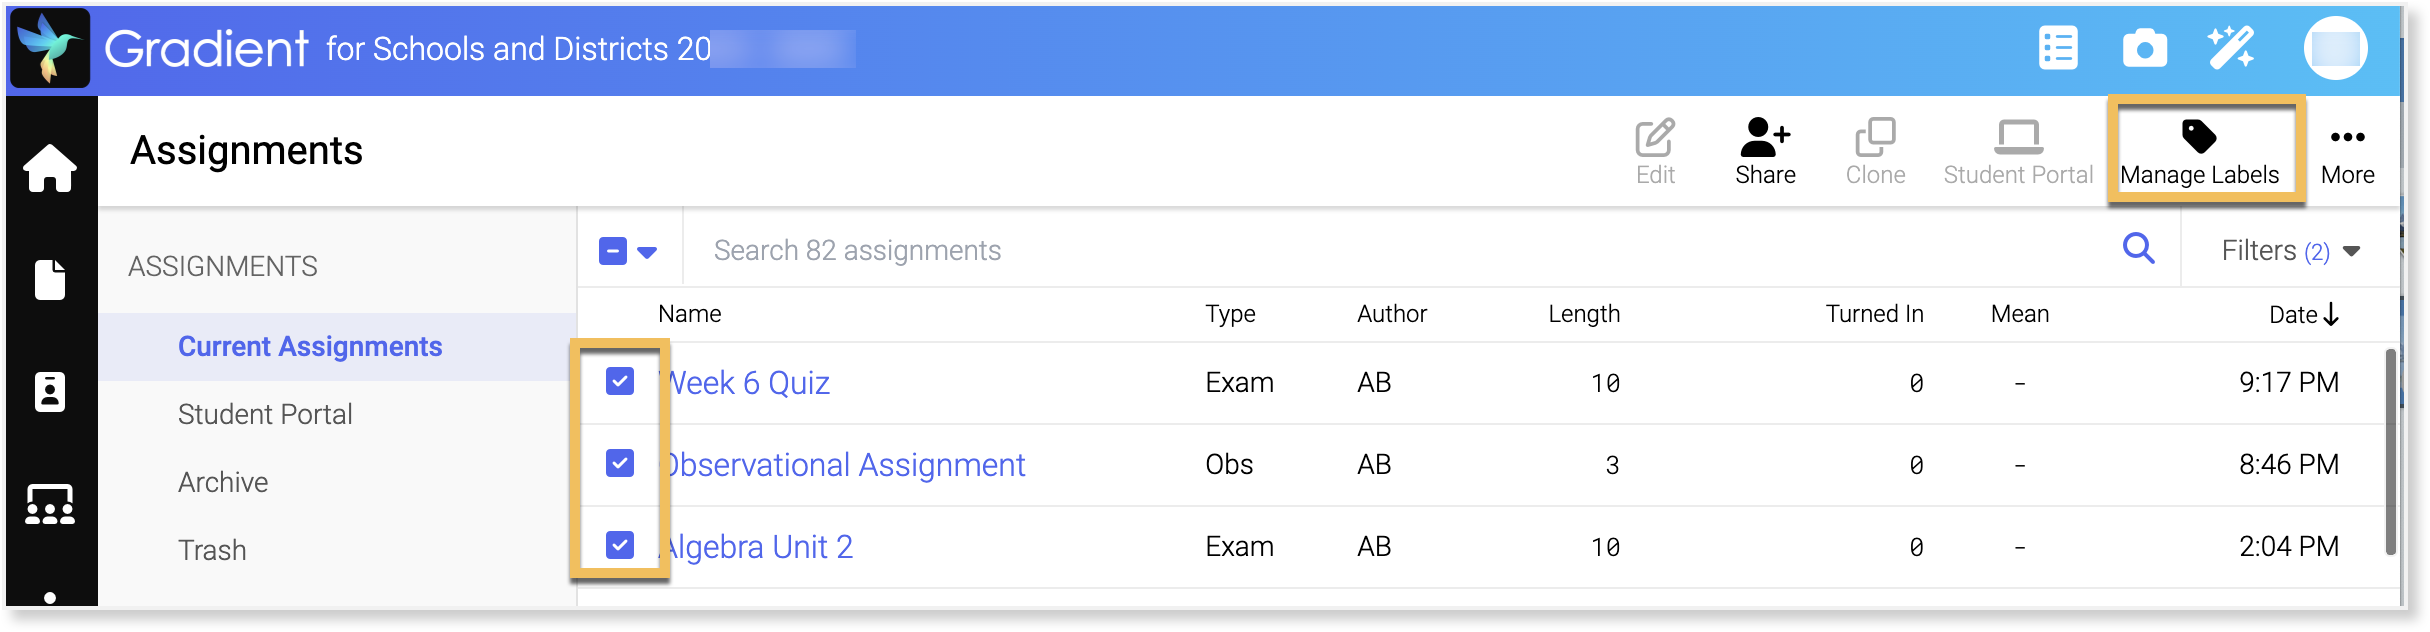The height and width of the screenshot is (632, 2430).
Task: Click the Search 82 assignments field
Action: coord(1400,250)
